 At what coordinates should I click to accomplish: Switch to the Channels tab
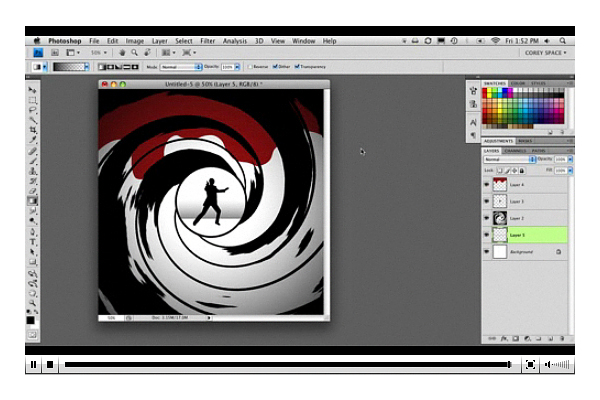515,151
